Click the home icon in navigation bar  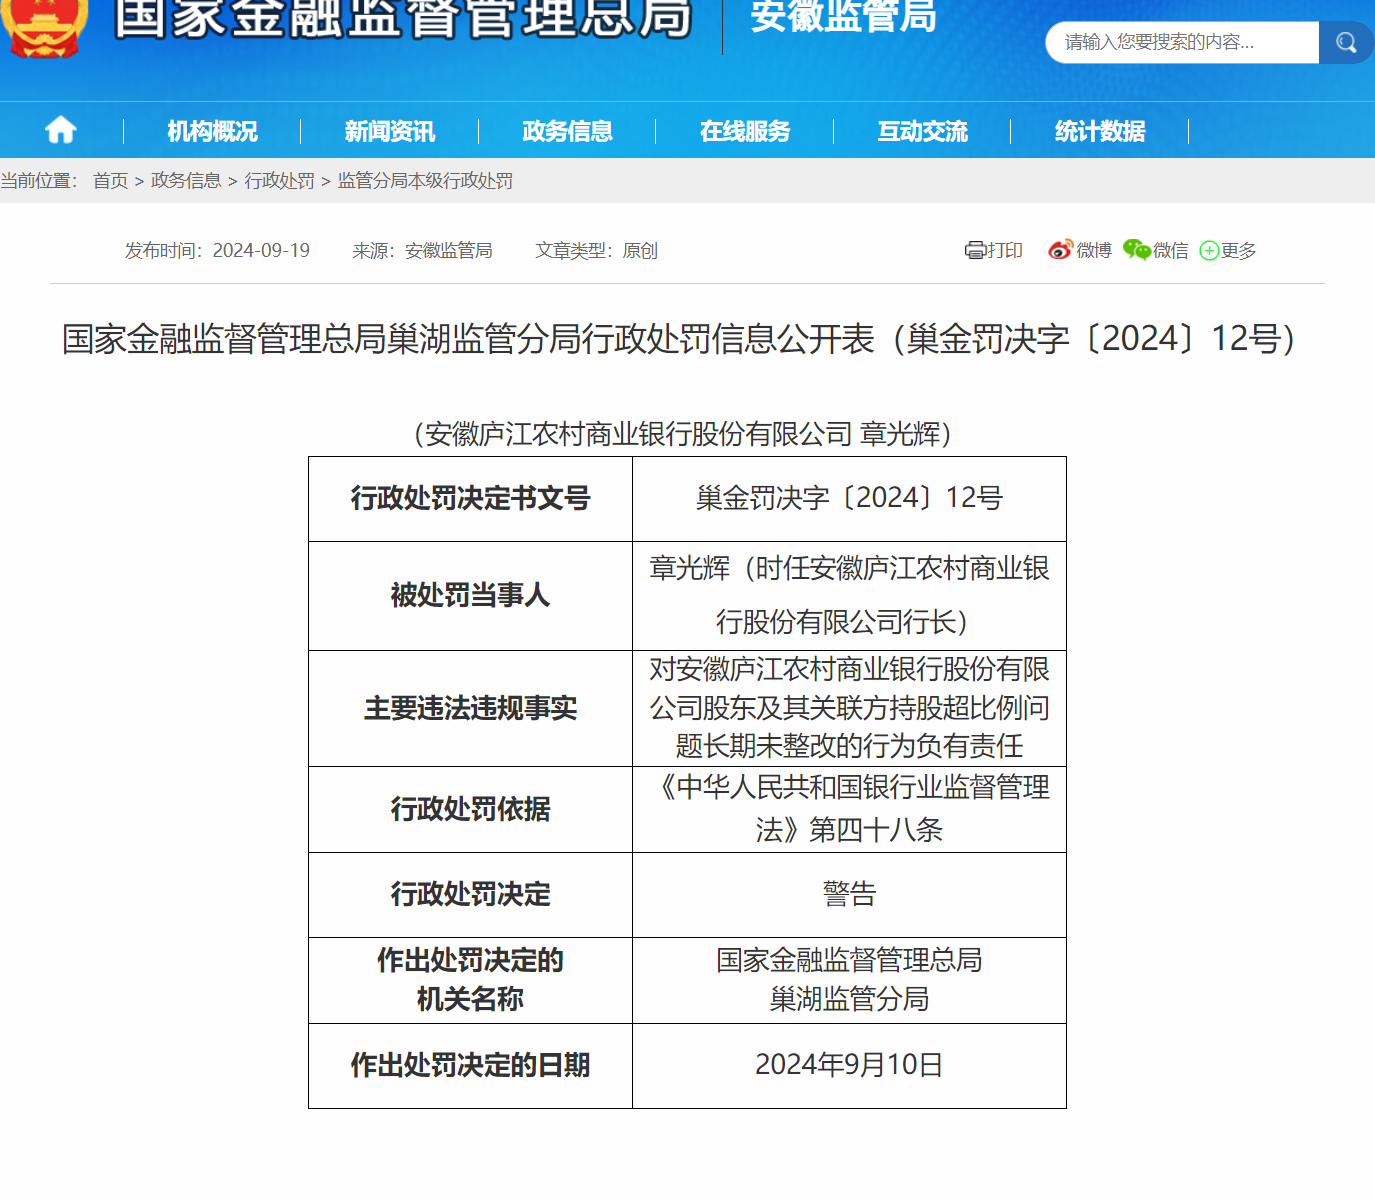[61, 130]
